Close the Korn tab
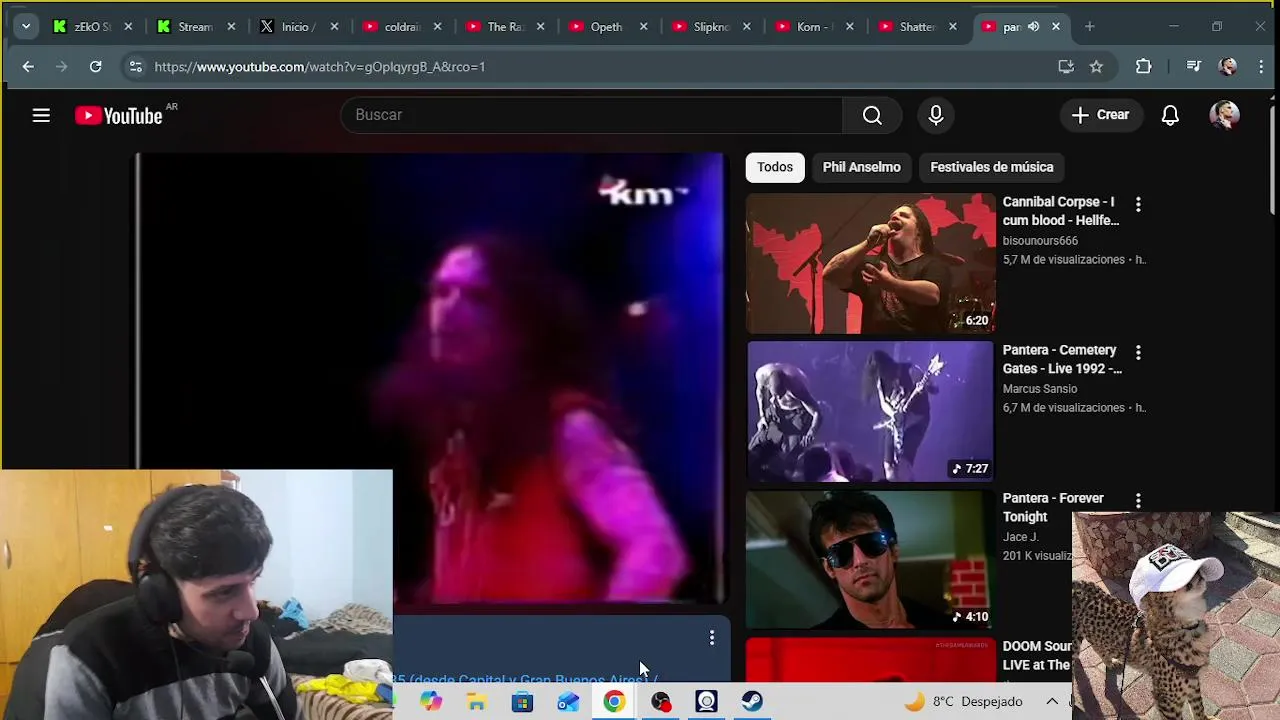 coord(850,27)
